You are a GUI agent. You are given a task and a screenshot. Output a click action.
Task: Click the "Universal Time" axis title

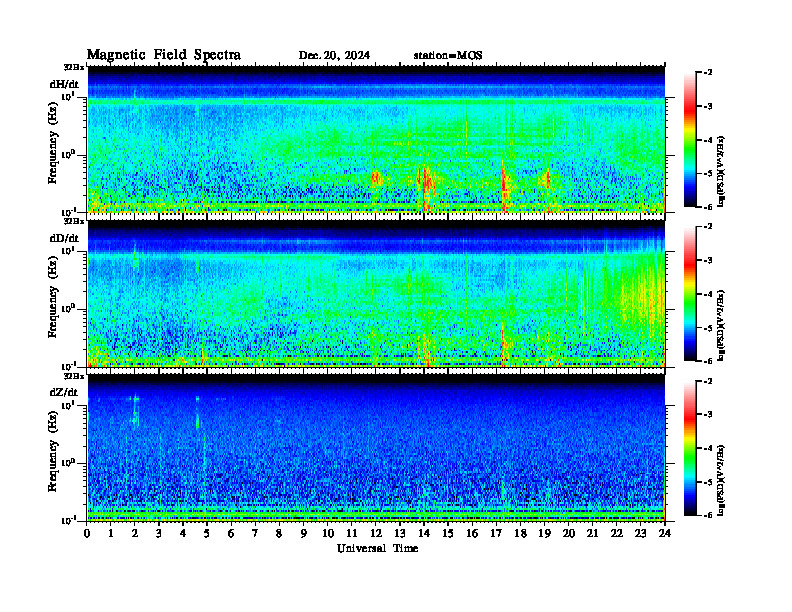377,548
